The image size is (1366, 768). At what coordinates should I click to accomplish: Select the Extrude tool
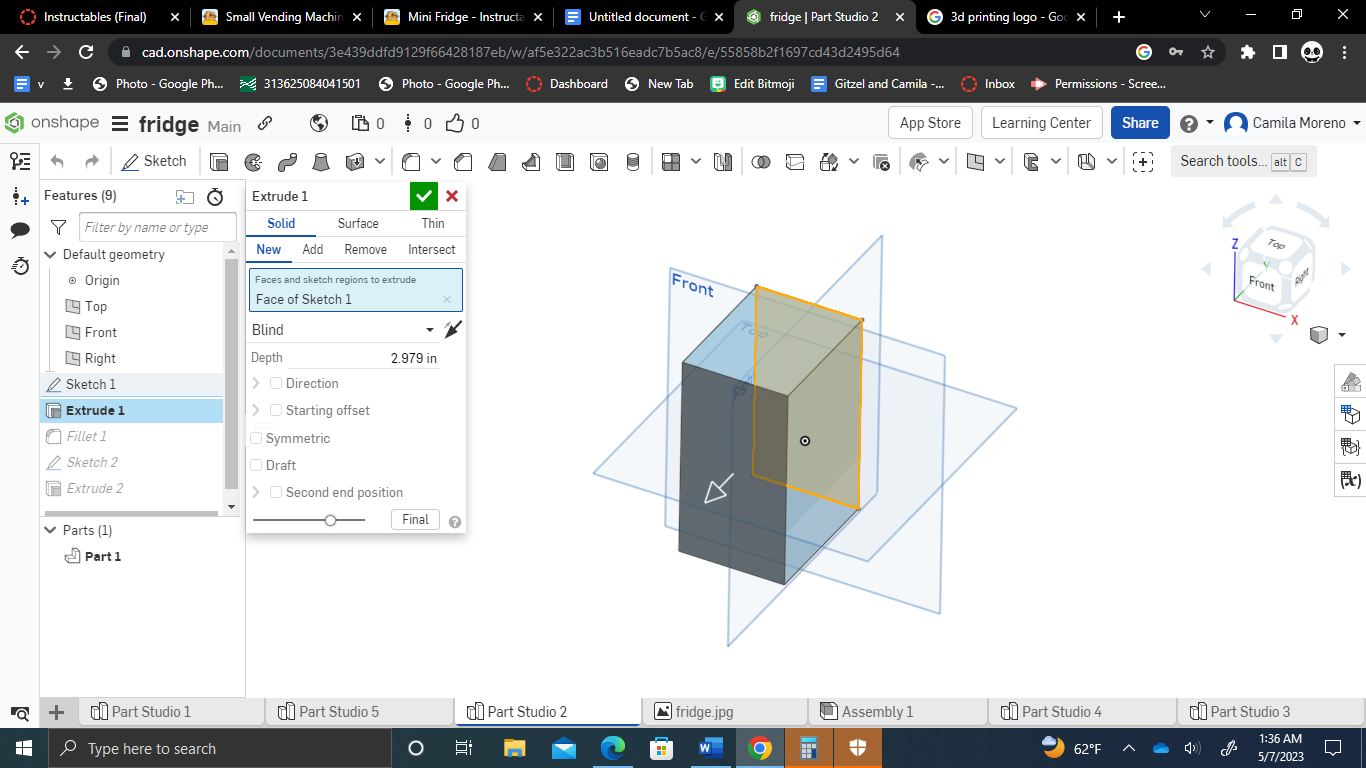point(219,160)
